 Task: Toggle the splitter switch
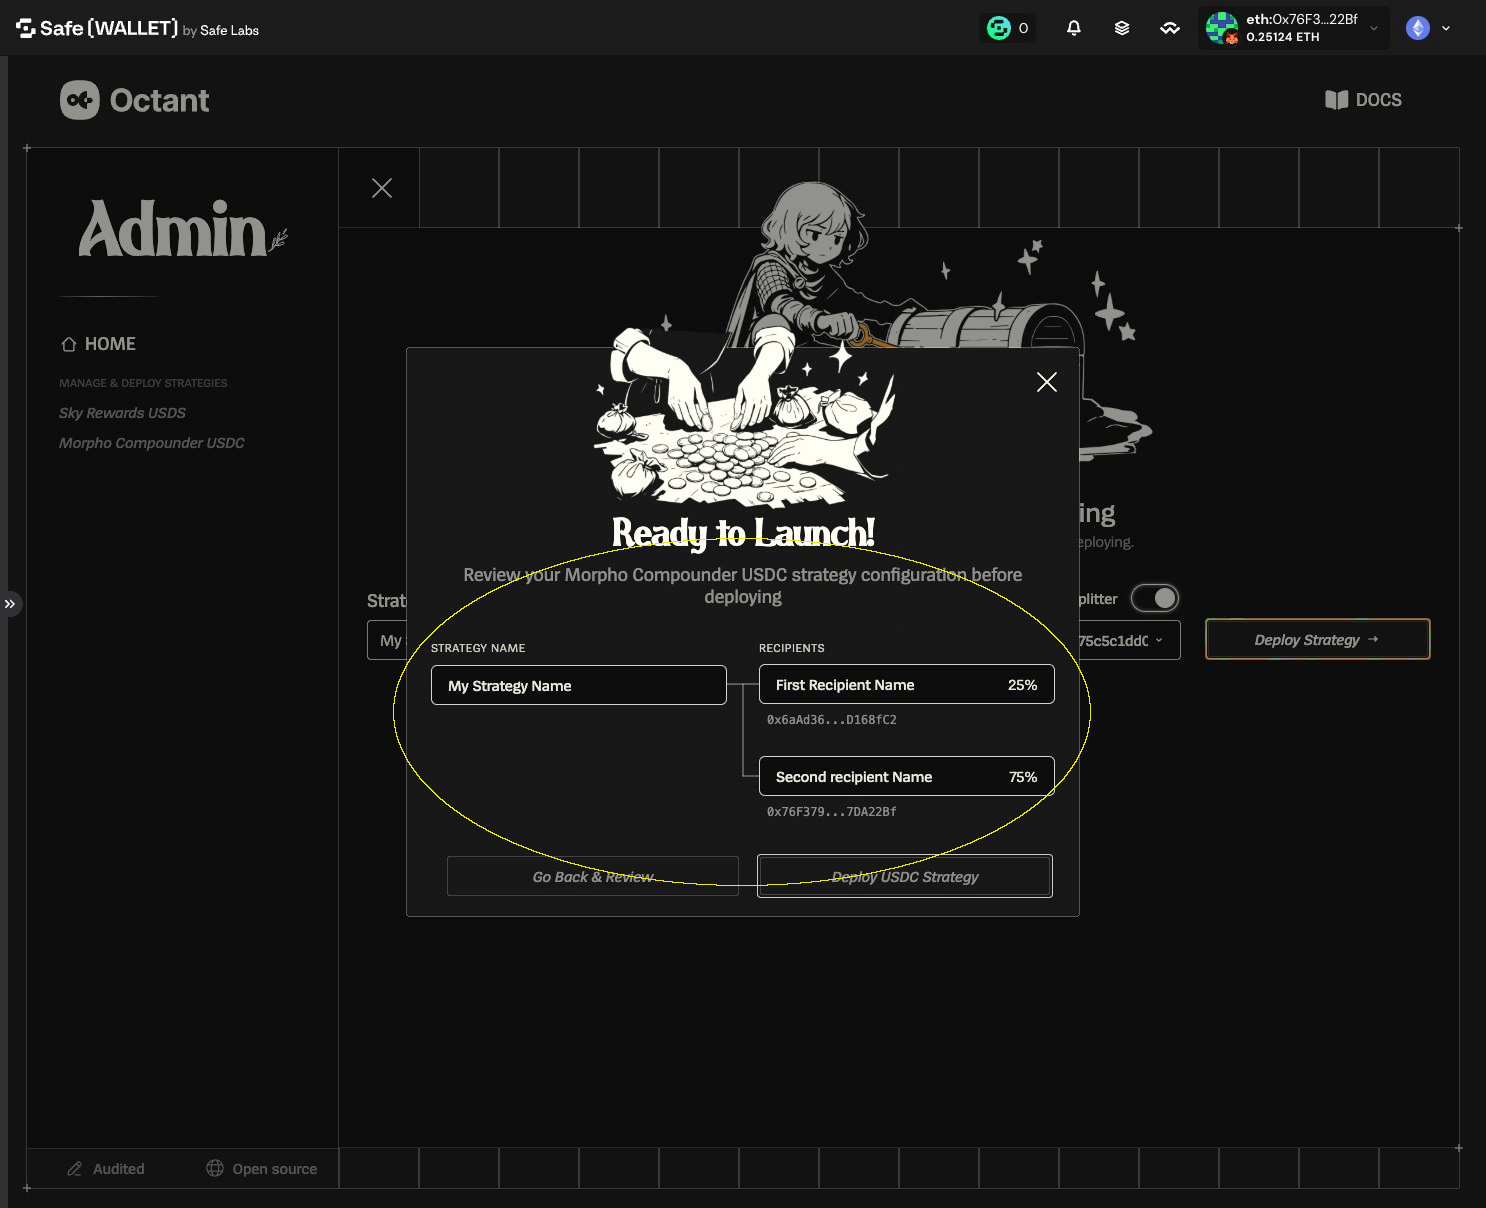pos(1155,598)
